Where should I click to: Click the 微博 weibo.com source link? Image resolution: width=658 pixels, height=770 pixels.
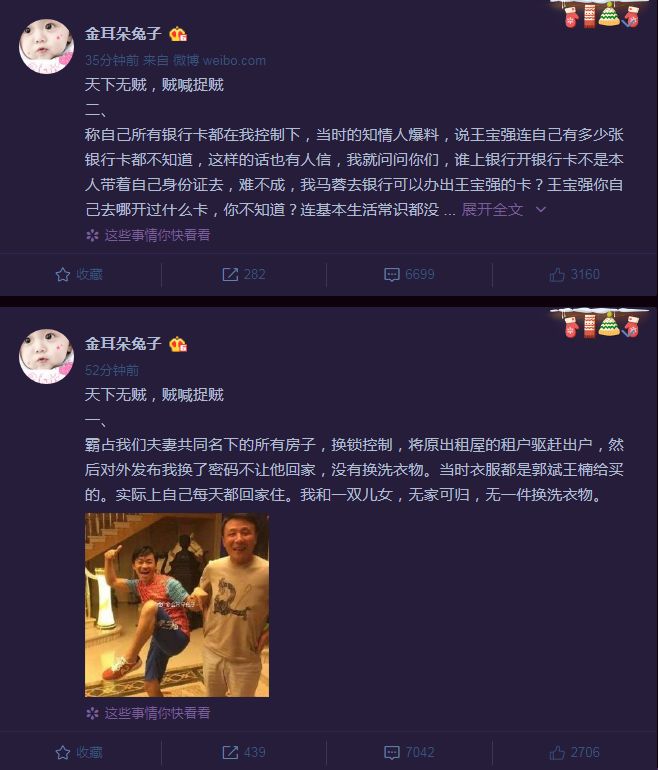coord(219,60)
